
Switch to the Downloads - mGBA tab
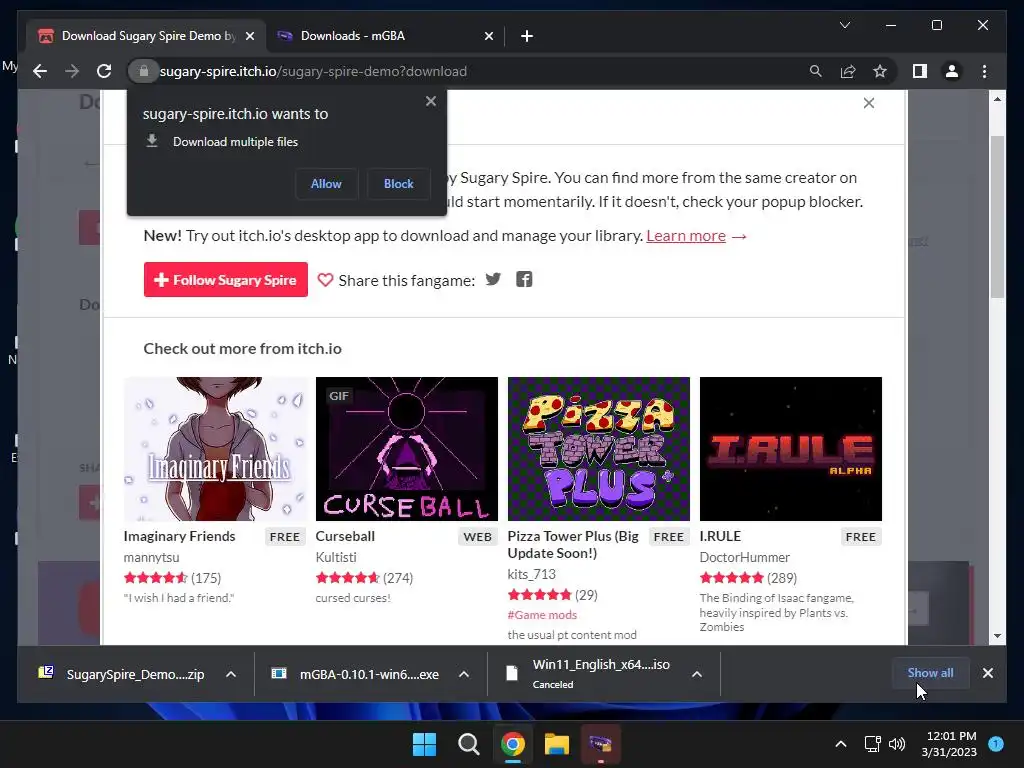click(x=385, y=36)
